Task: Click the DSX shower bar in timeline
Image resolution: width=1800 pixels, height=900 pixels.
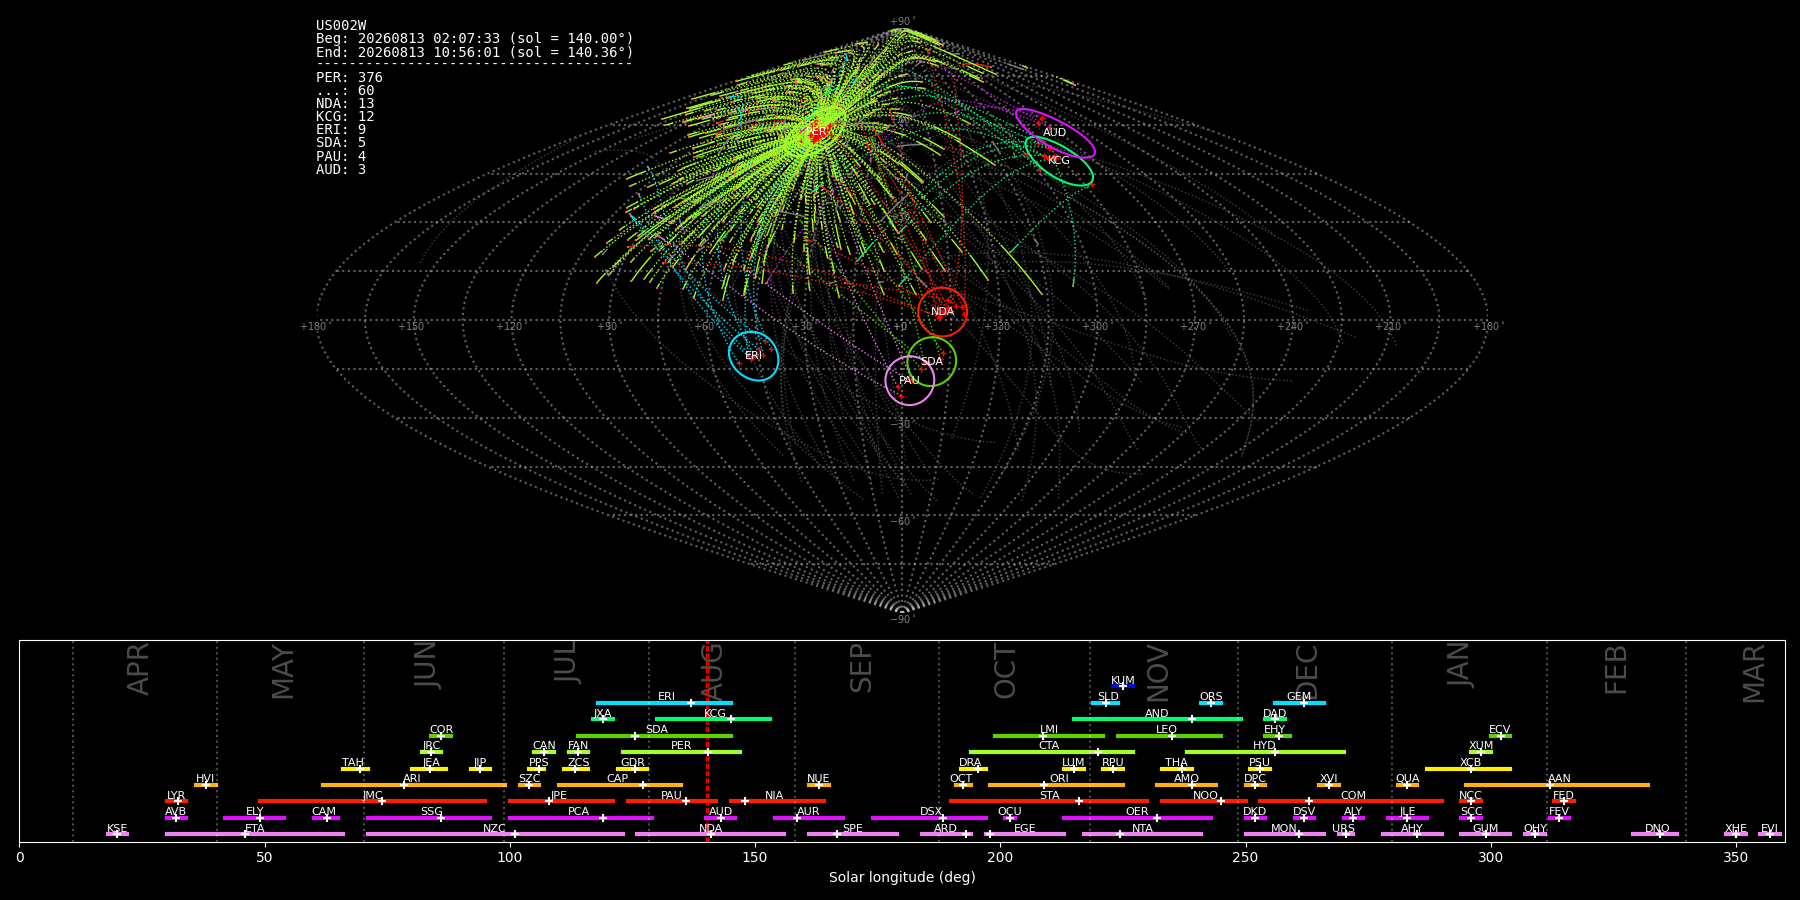Action: click(929, 818)
